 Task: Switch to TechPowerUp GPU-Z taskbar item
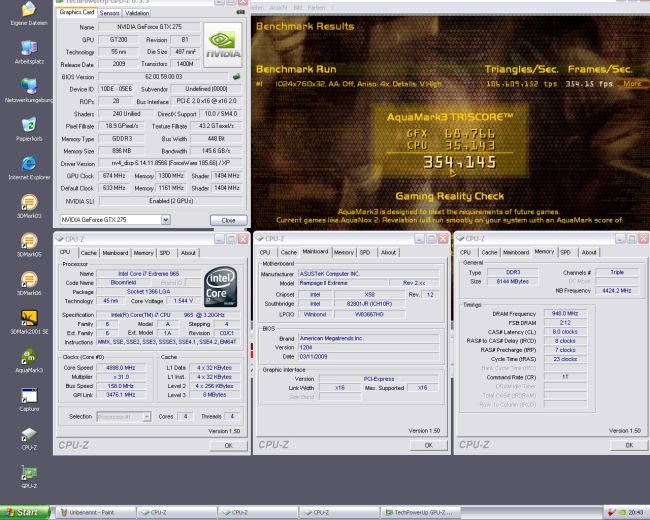(x=420, y=513)
